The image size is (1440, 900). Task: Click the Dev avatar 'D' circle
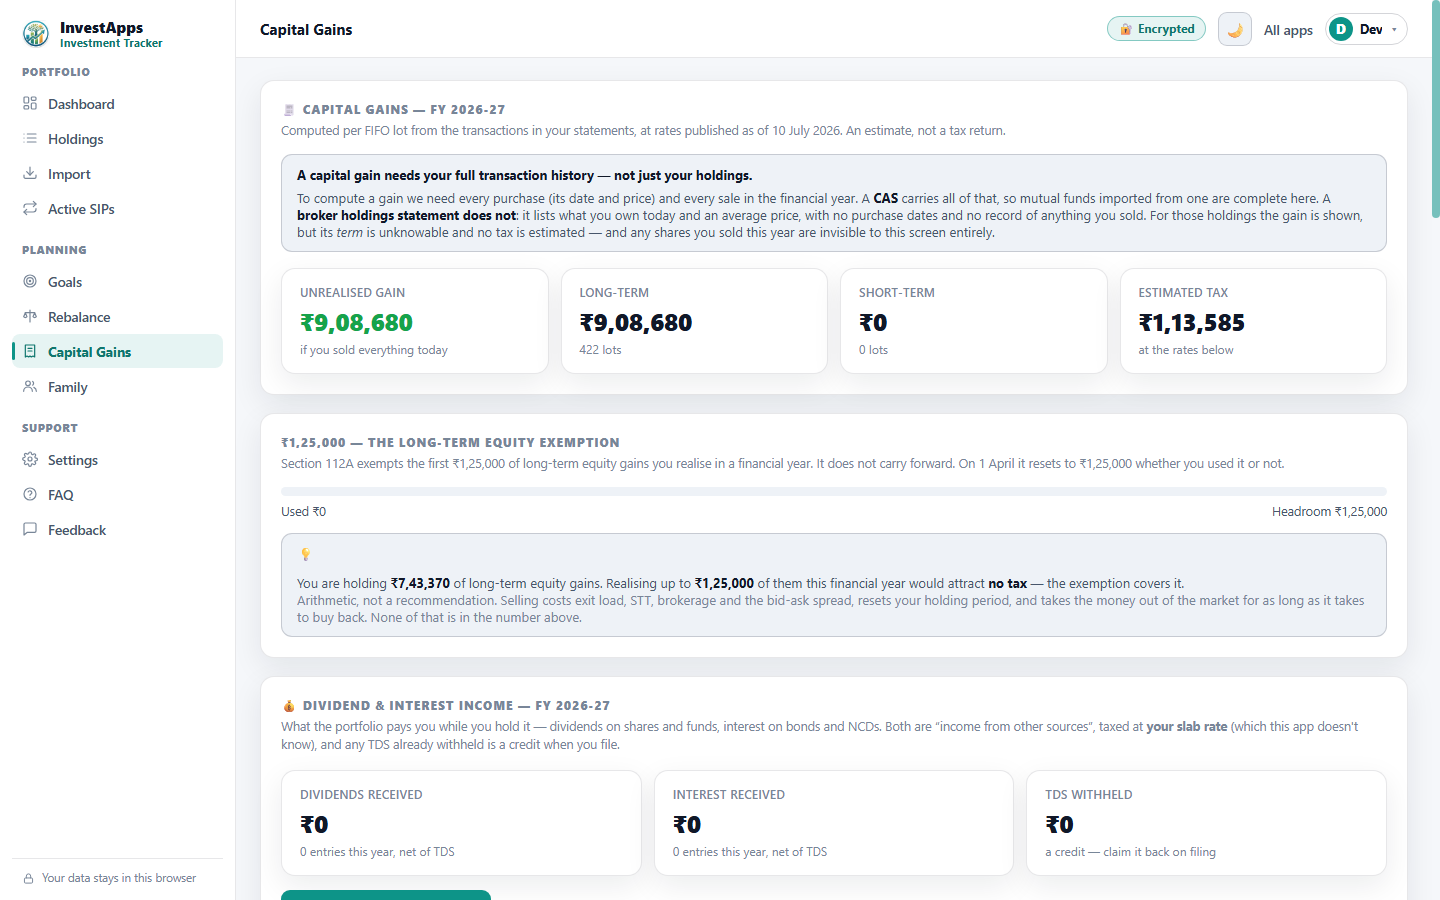tap(1341, 29)
